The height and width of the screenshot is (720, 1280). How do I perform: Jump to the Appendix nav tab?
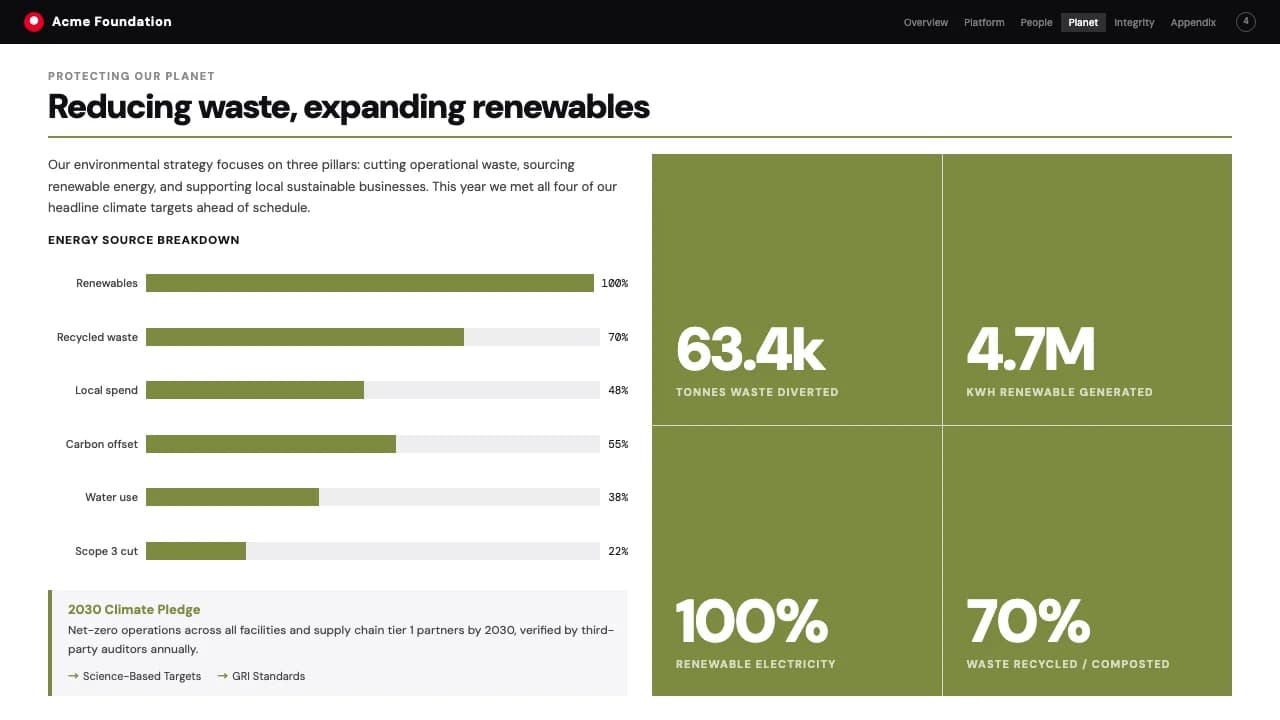(1193, 22)
